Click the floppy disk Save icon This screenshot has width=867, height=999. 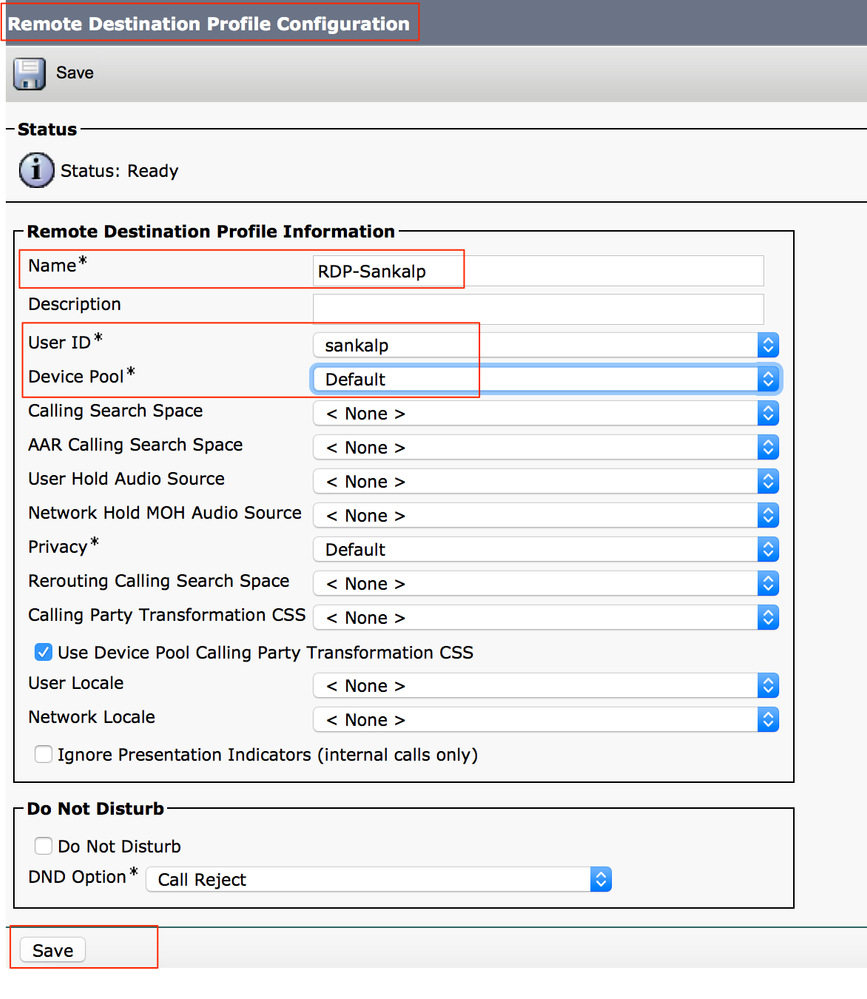[29, 74]
